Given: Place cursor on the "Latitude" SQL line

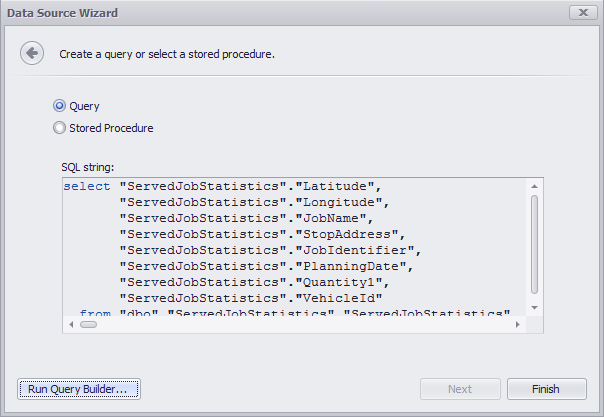Looking at the screenshot, I should (x=222, y=186).
